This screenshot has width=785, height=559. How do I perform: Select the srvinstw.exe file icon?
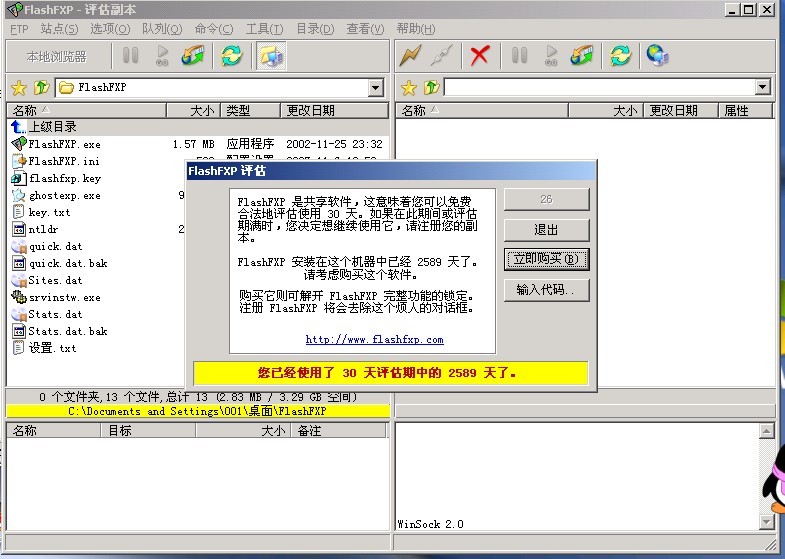pos(19,297)
